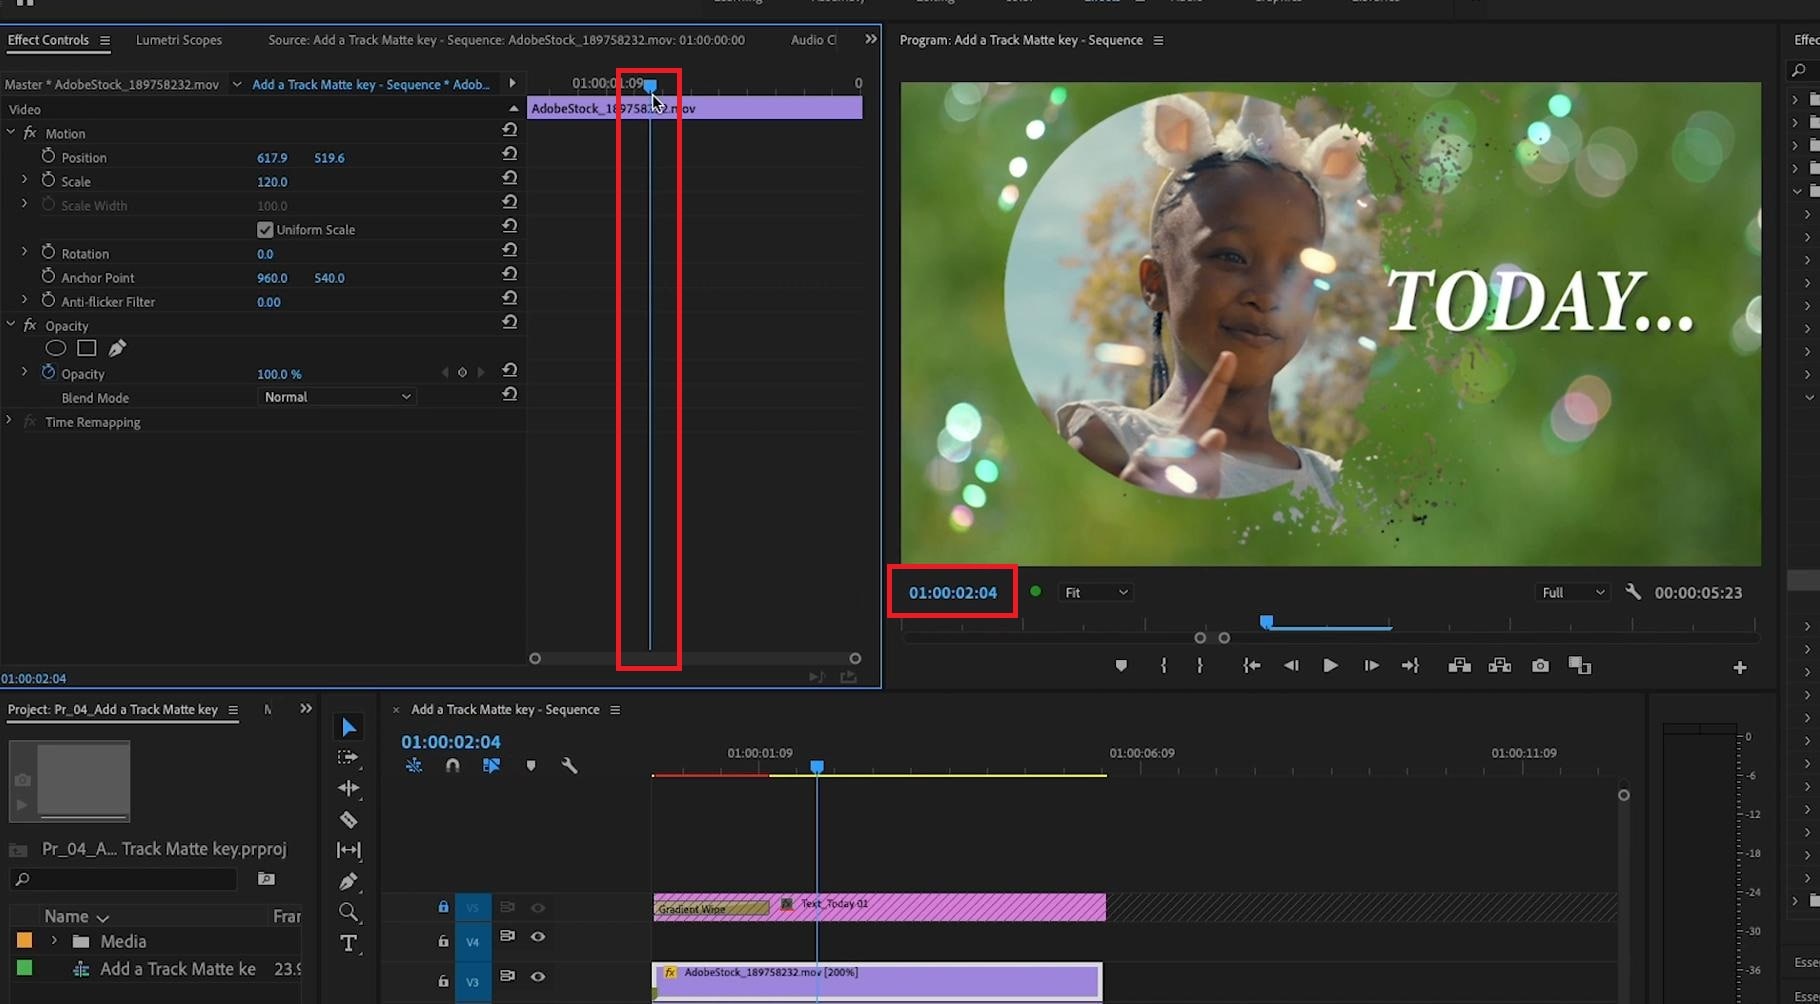Toggle Snap magnet in timeline
Viewport: 1820px width, 1004px height.
click(452, 766)
